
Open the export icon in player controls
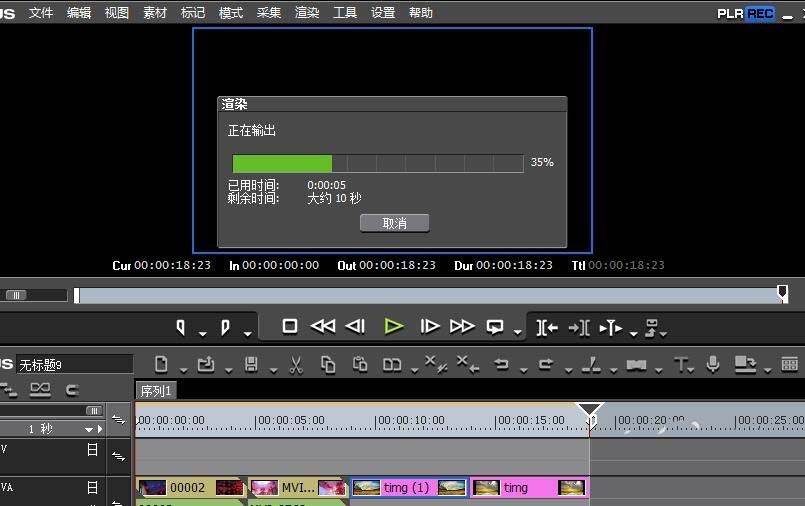pyautogui.click(x=652, y=327)
